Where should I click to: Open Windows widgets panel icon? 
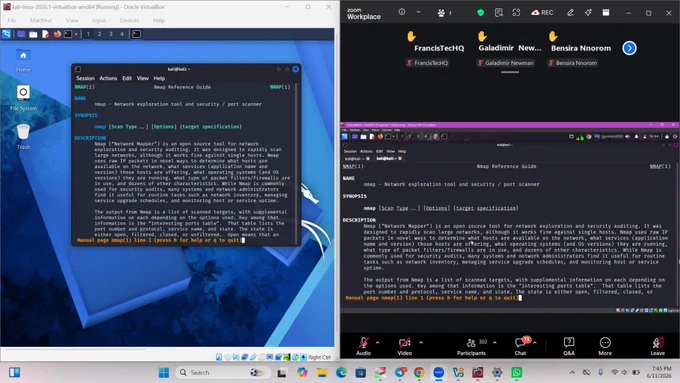pos(14,373)
